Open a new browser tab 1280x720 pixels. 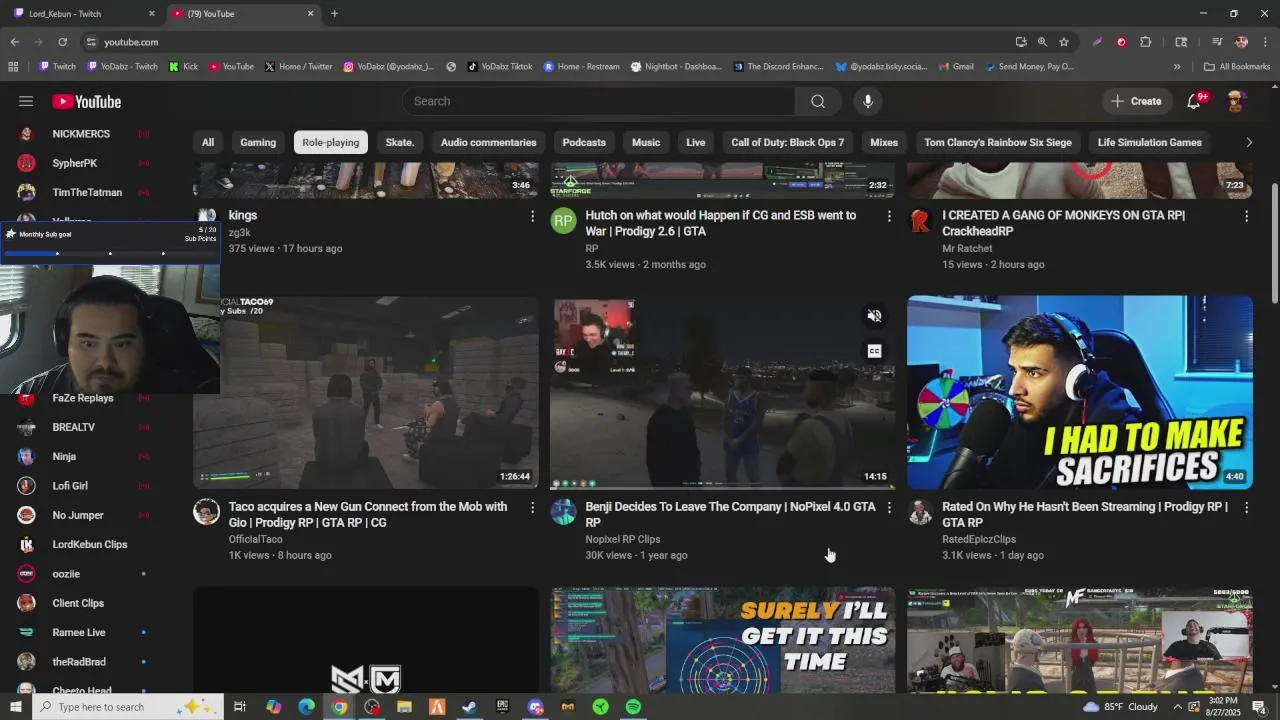coord(334,14)
